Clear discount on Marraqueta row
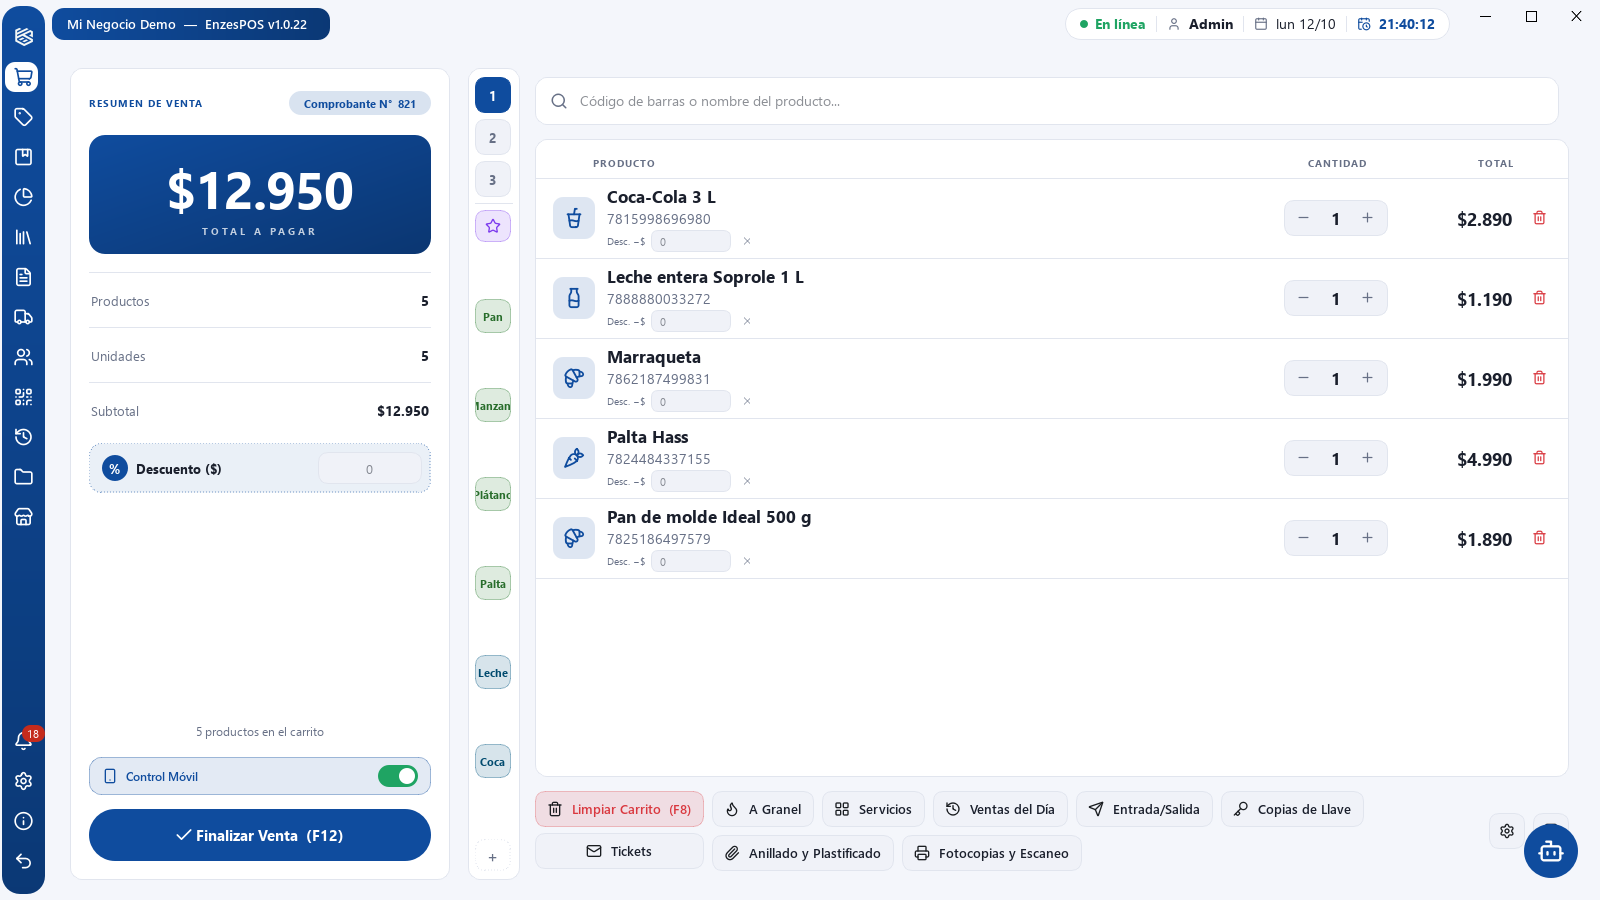 click(x=747, y=401)
